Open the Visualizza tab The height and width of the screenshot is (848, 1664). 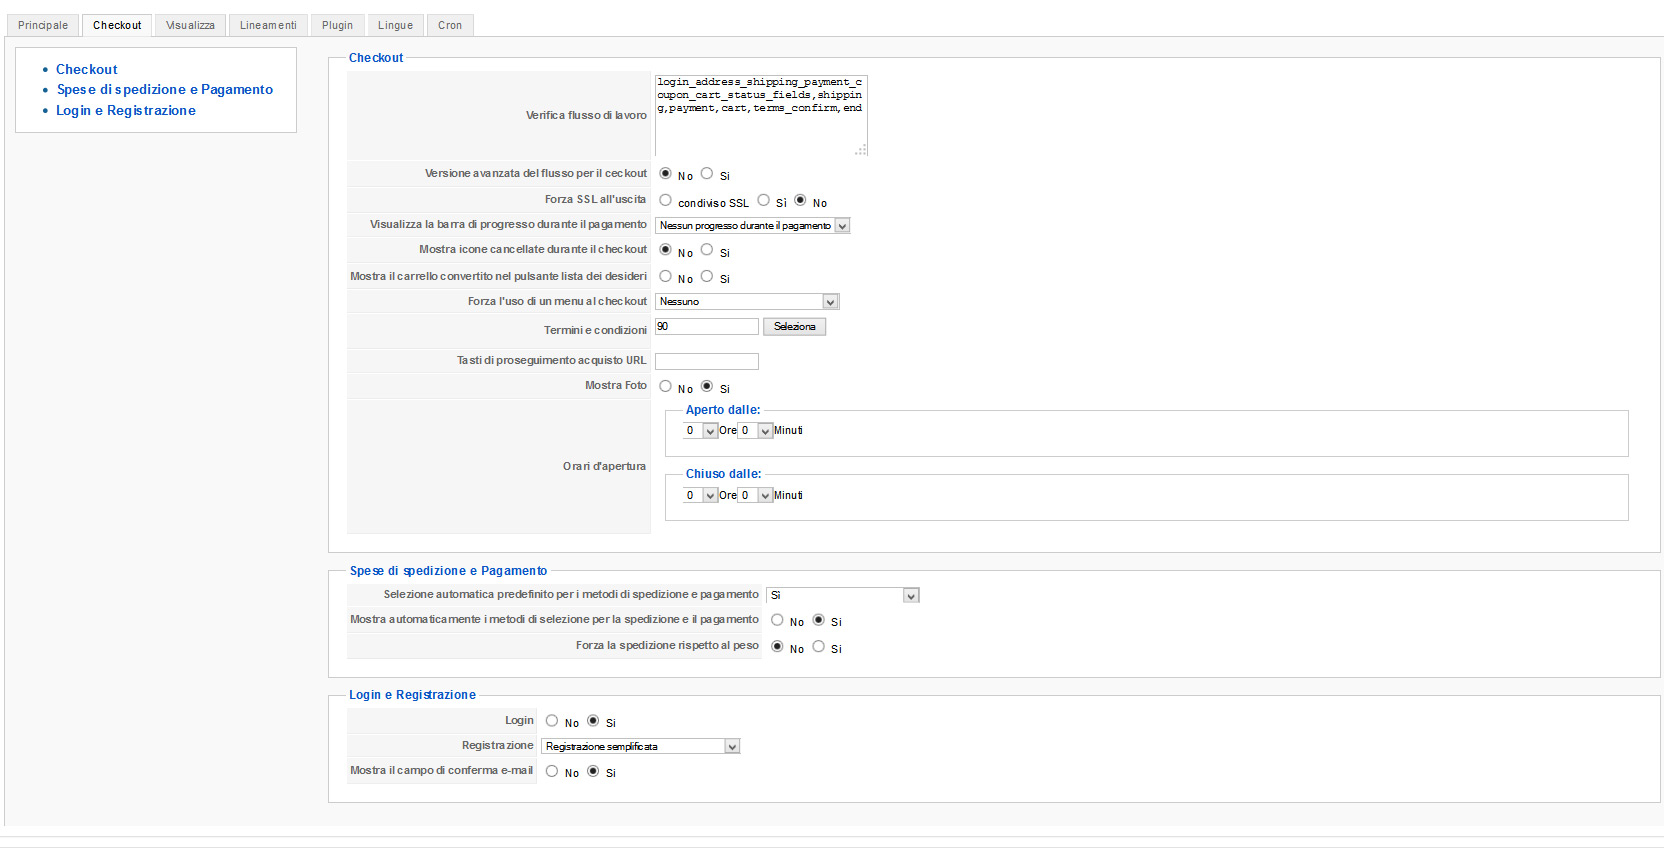(x=190, y=25)
